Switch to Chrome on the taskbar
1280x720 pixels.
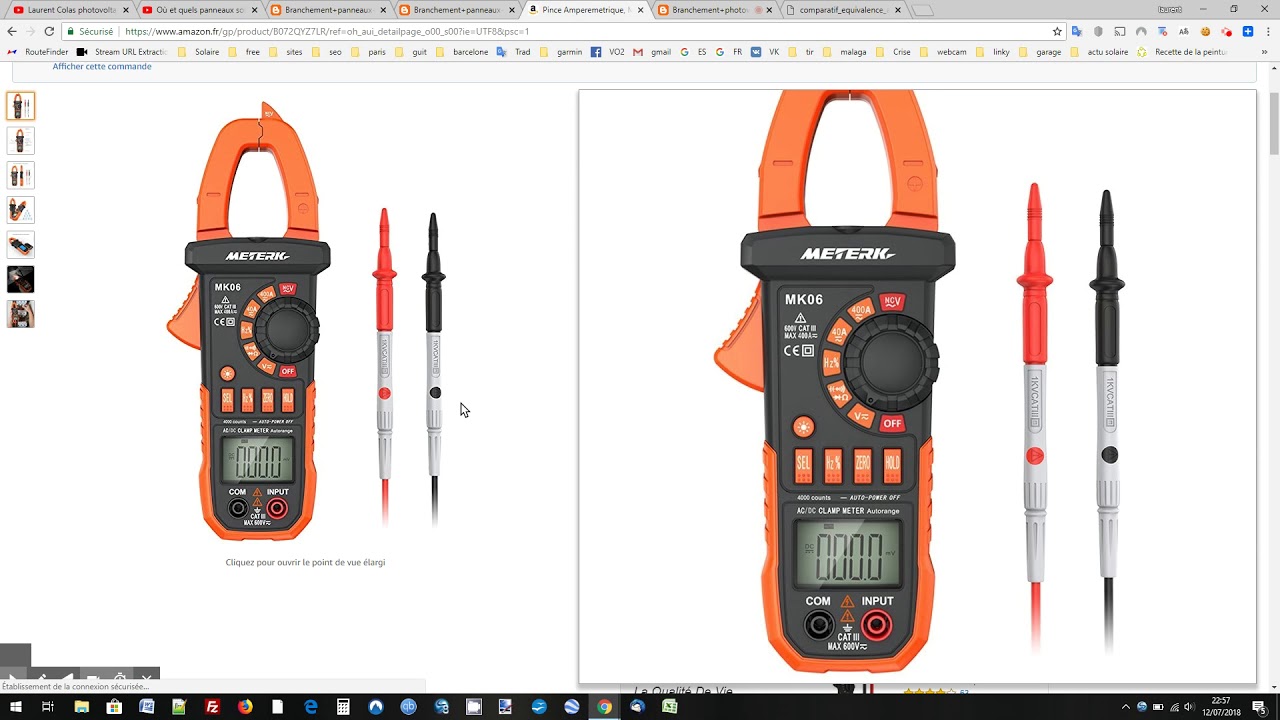click(604, 707)
